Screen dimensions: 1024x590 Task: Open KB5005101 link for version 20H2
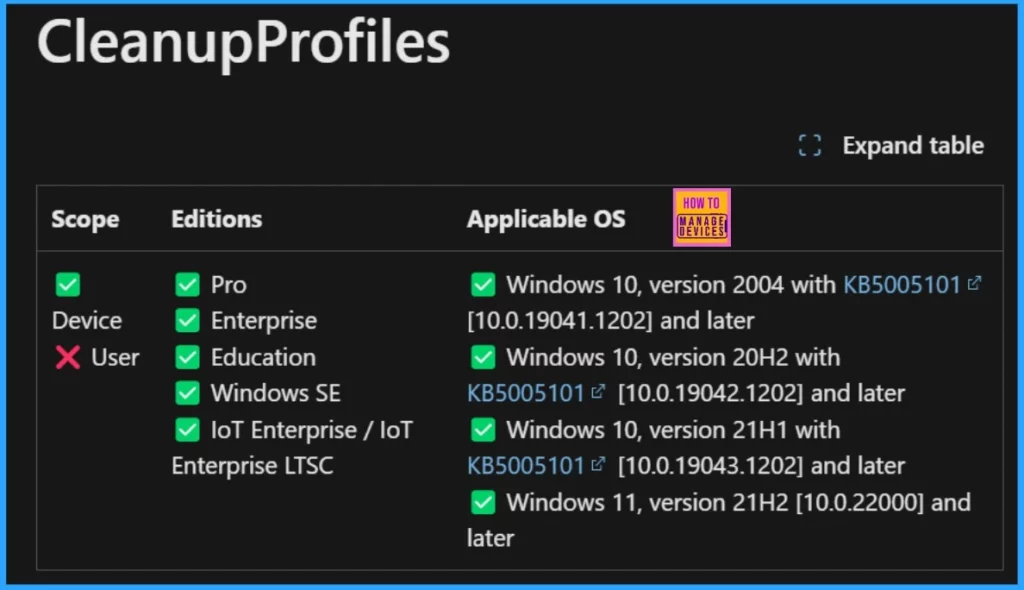point(526,393)
